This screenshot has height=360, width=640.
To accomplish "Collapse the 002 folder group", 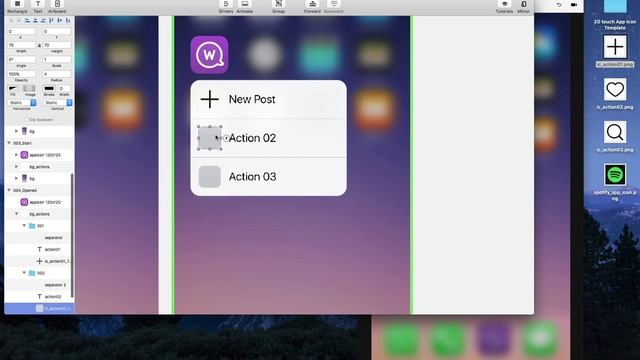I will point(24,273).
